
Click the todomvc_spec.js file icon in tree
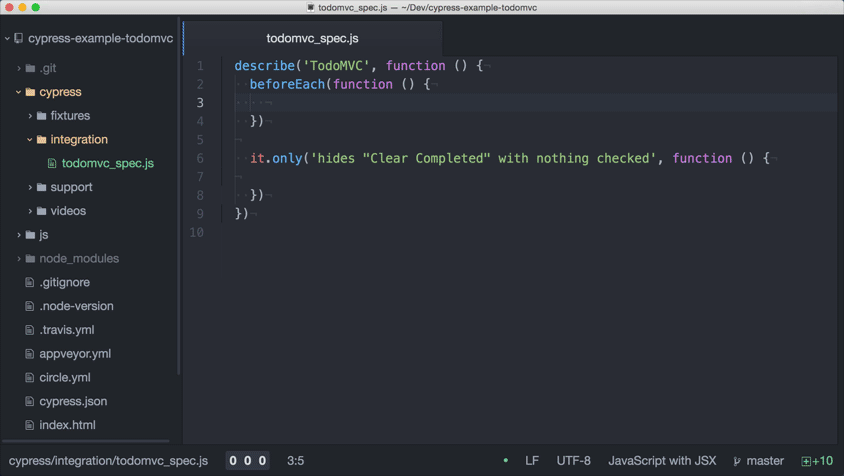(x=52, y=163)
